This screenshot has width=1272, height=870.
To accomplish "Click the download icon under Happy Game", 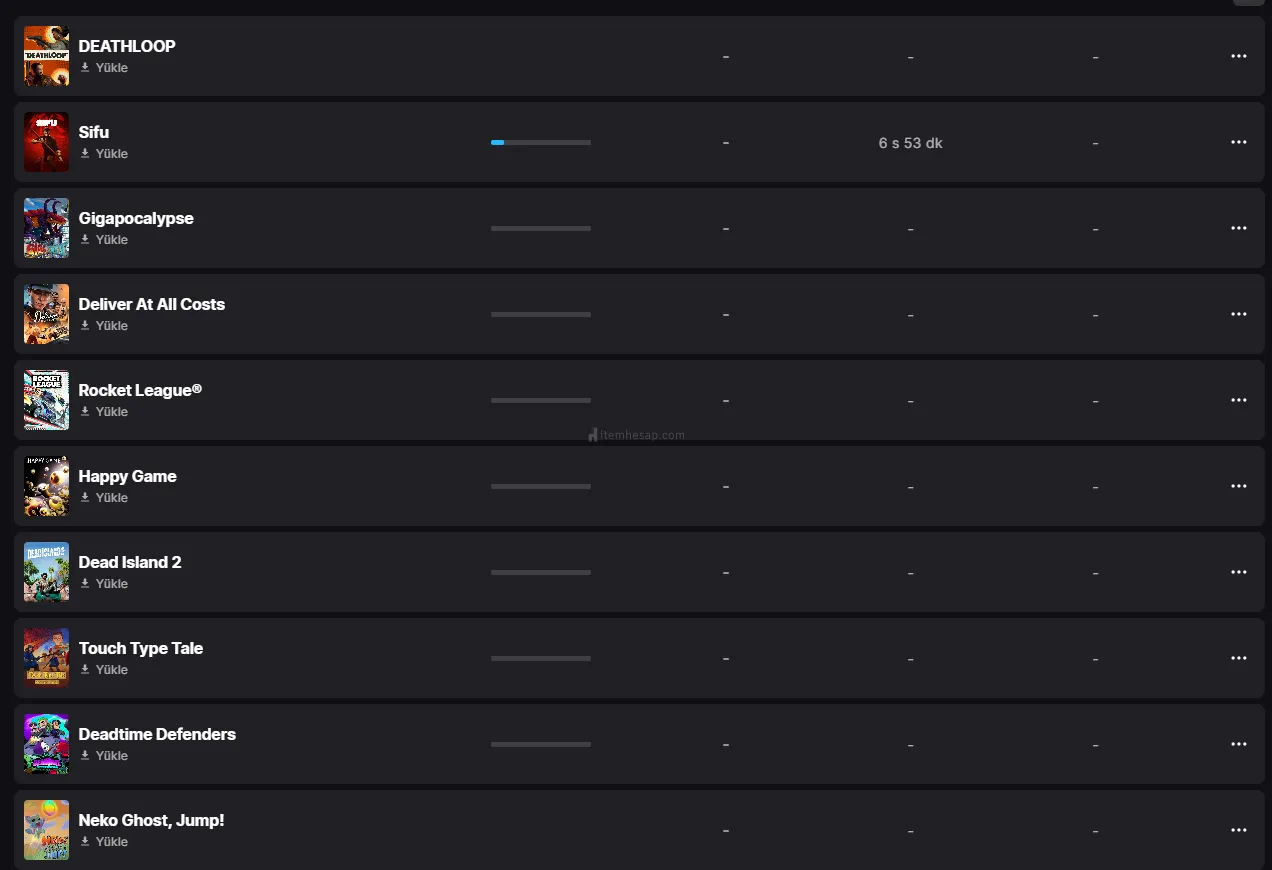I will click(85, 498).
